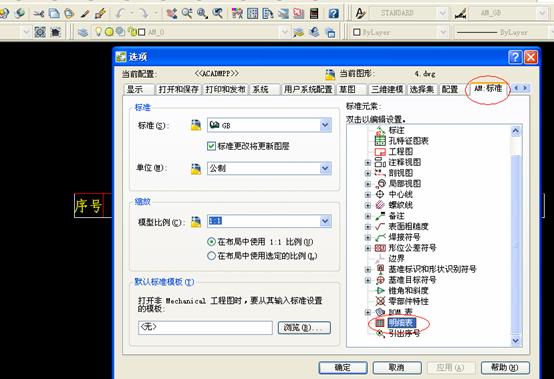
Task: Click the default template path field
Action: (205, 327)
